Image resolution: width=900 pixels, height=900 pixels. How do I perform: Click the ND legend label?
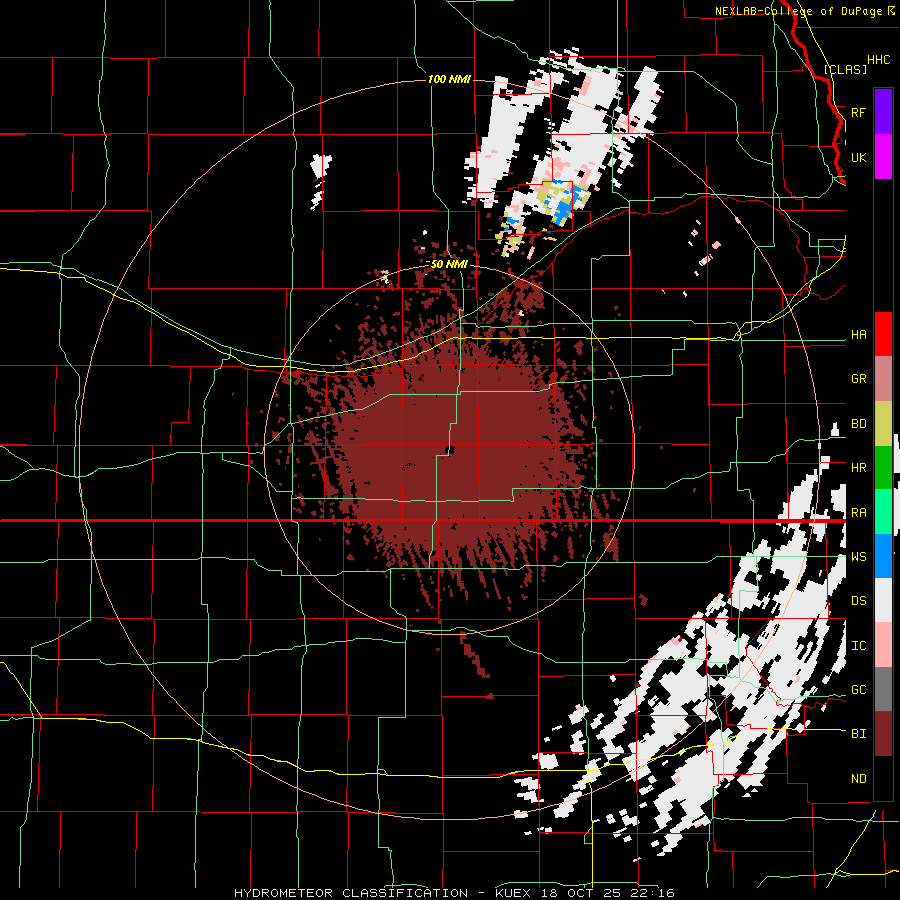pos(858,779)
